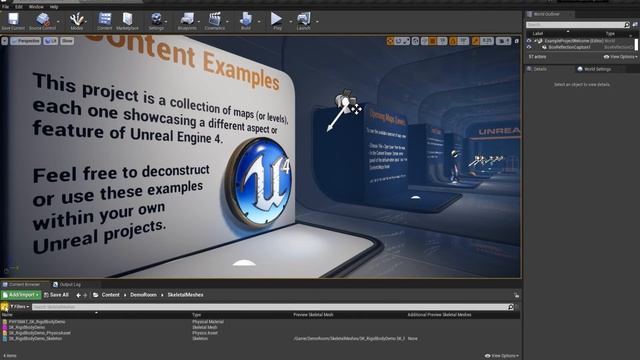Toggle grid snapping in viewport
This screenshot has width=640, height=360.
pos(433,41)
